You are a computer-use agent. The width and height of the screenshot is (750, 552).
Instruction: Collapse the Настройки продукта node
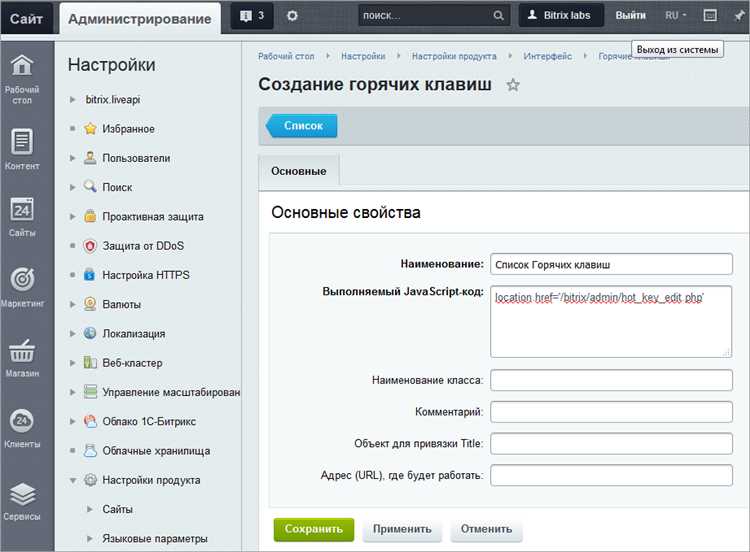73,480
